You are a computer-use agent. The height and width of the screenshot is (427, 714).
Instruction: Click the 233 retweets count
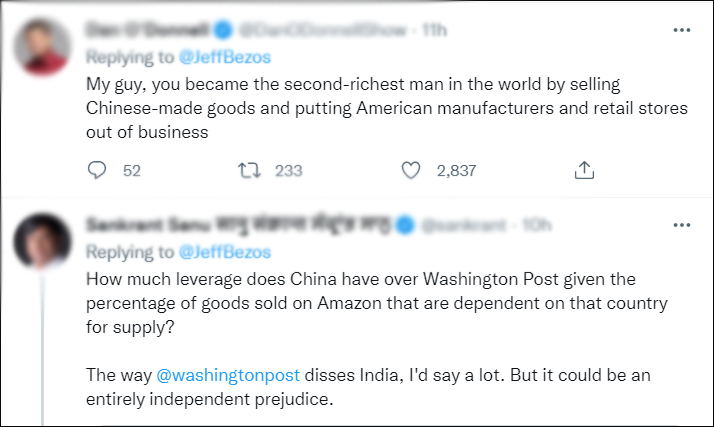pyautogui.click(x=288, y=171)
